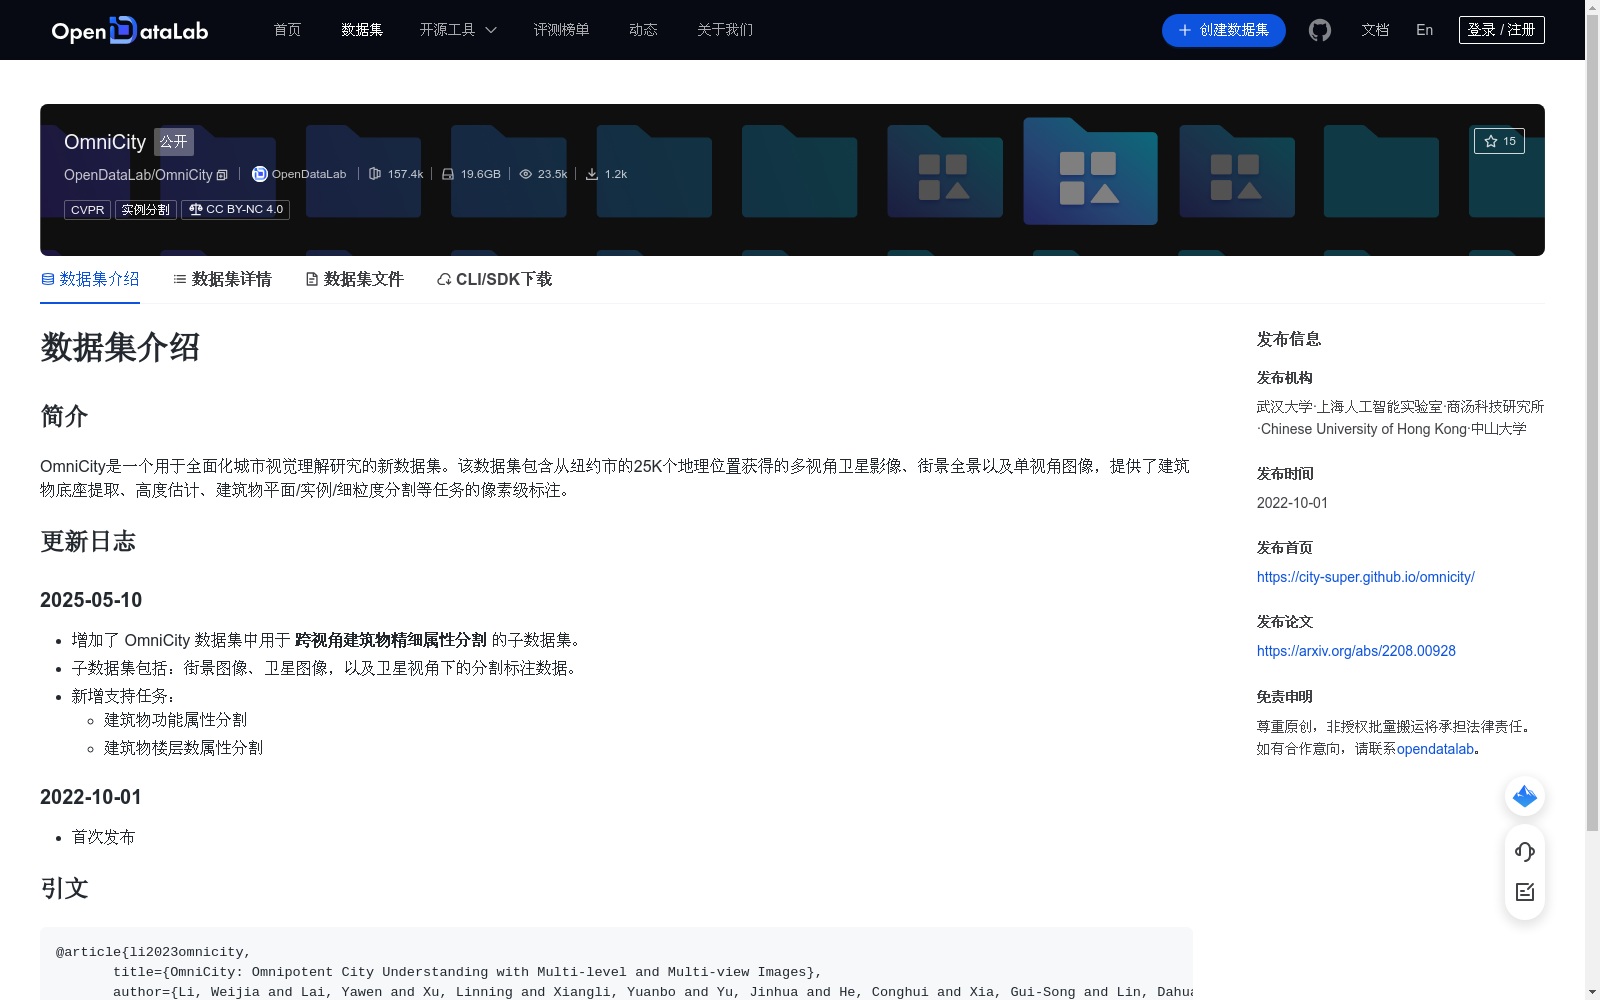The width and height of the screenshot is (1600, 1000).
Task: Click the CC BY-NC 4.0 license tag
Action: [x=235, y=210]
